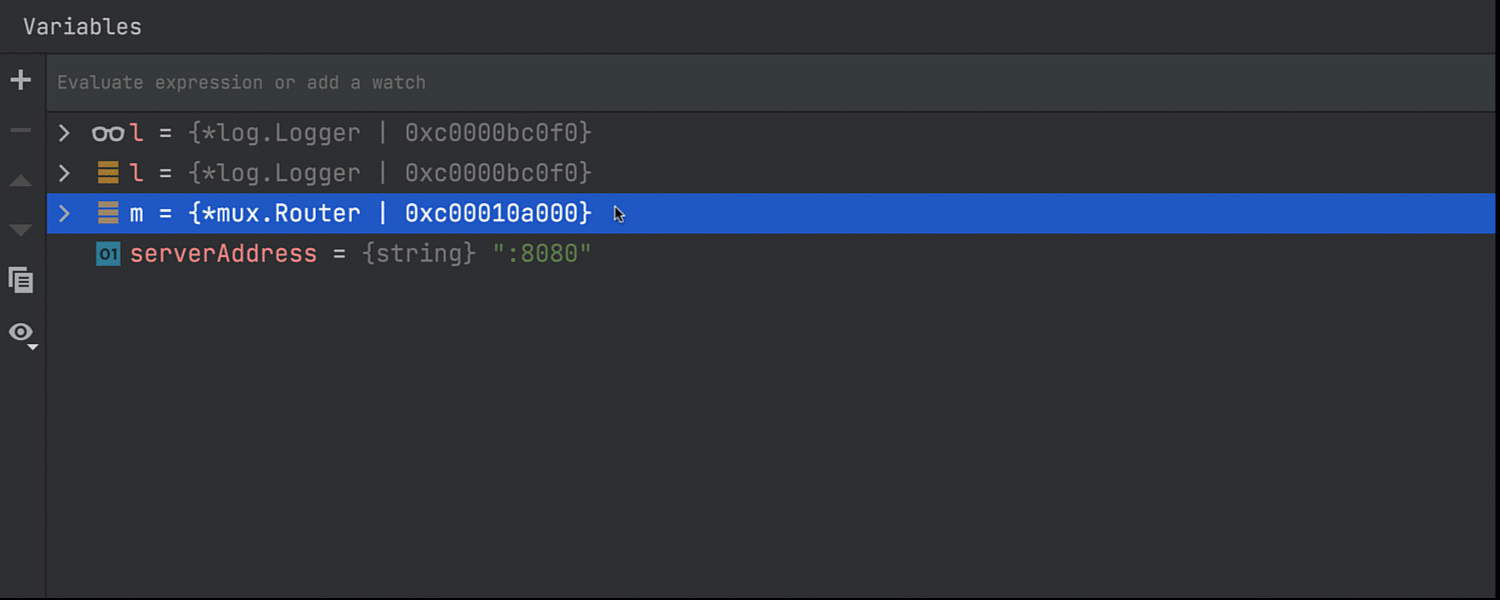Click the Duplicate Watch copy icon
Viewport: 1500px width, 600px height.
pos(20,280)
